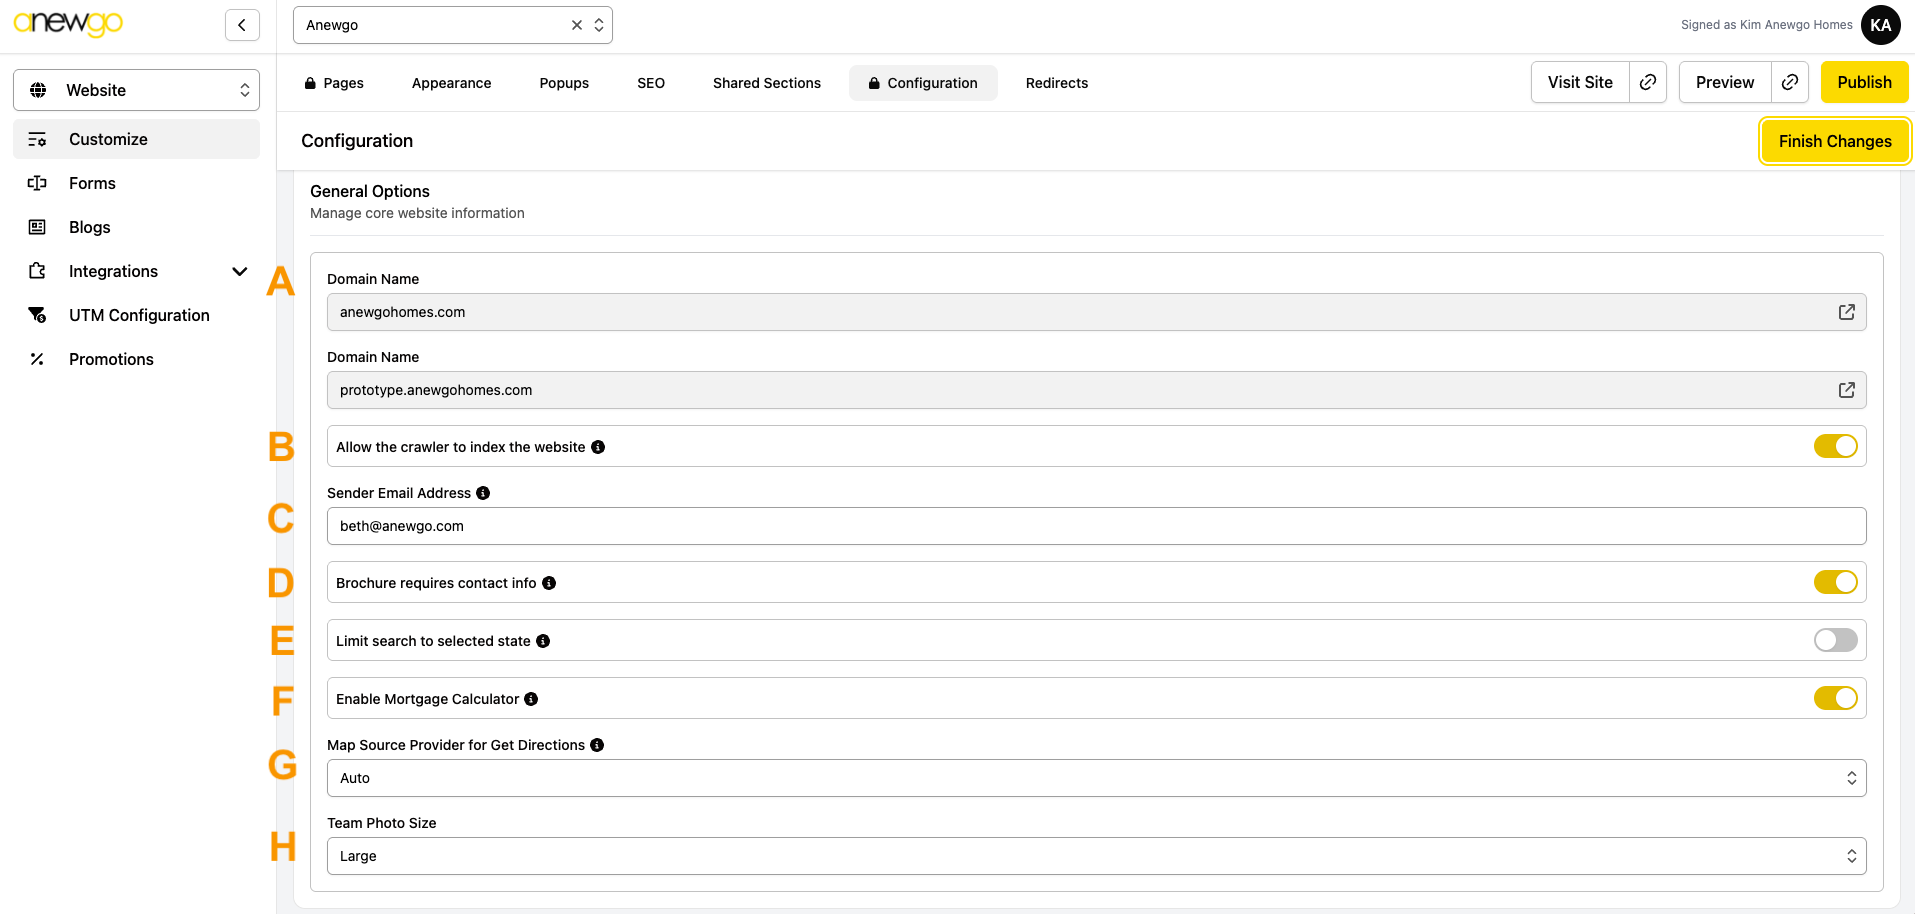
Task: Disable crawler indexing toggle
Action: point(1835,446)
